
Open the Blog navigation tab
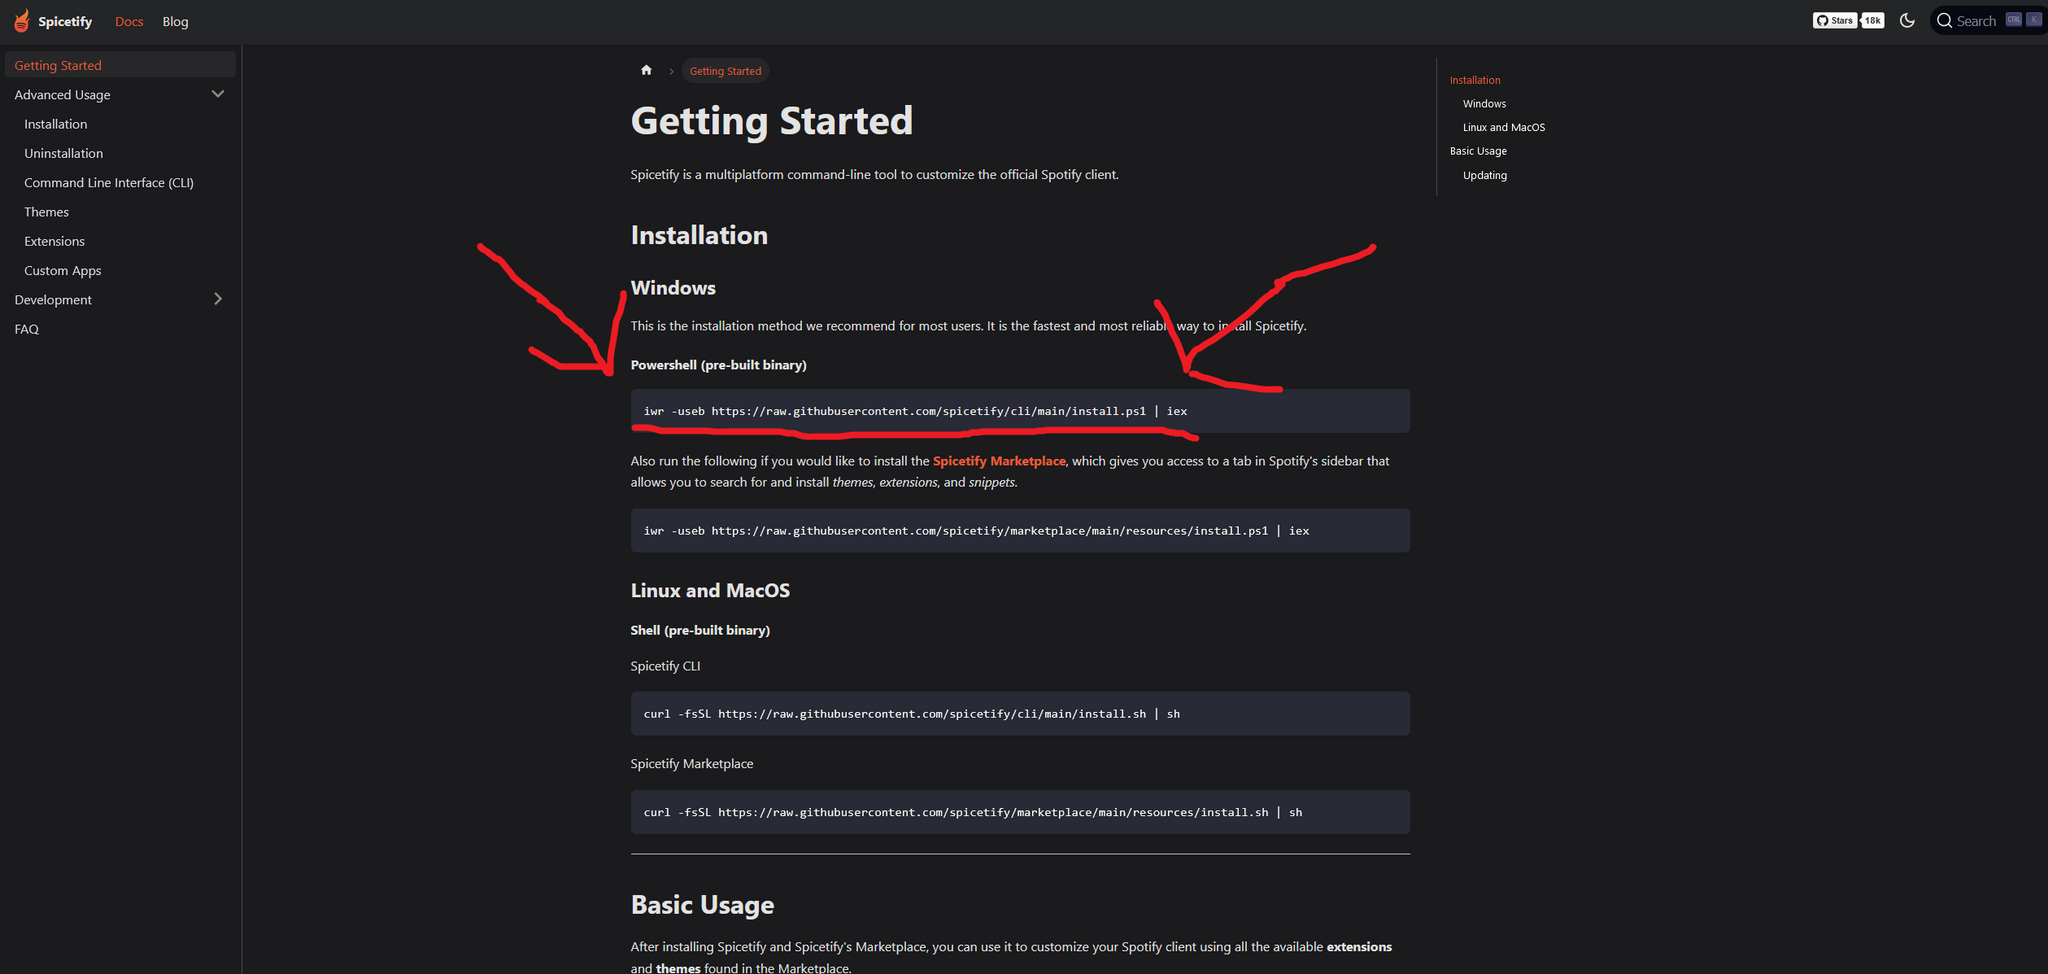(175, 21)
